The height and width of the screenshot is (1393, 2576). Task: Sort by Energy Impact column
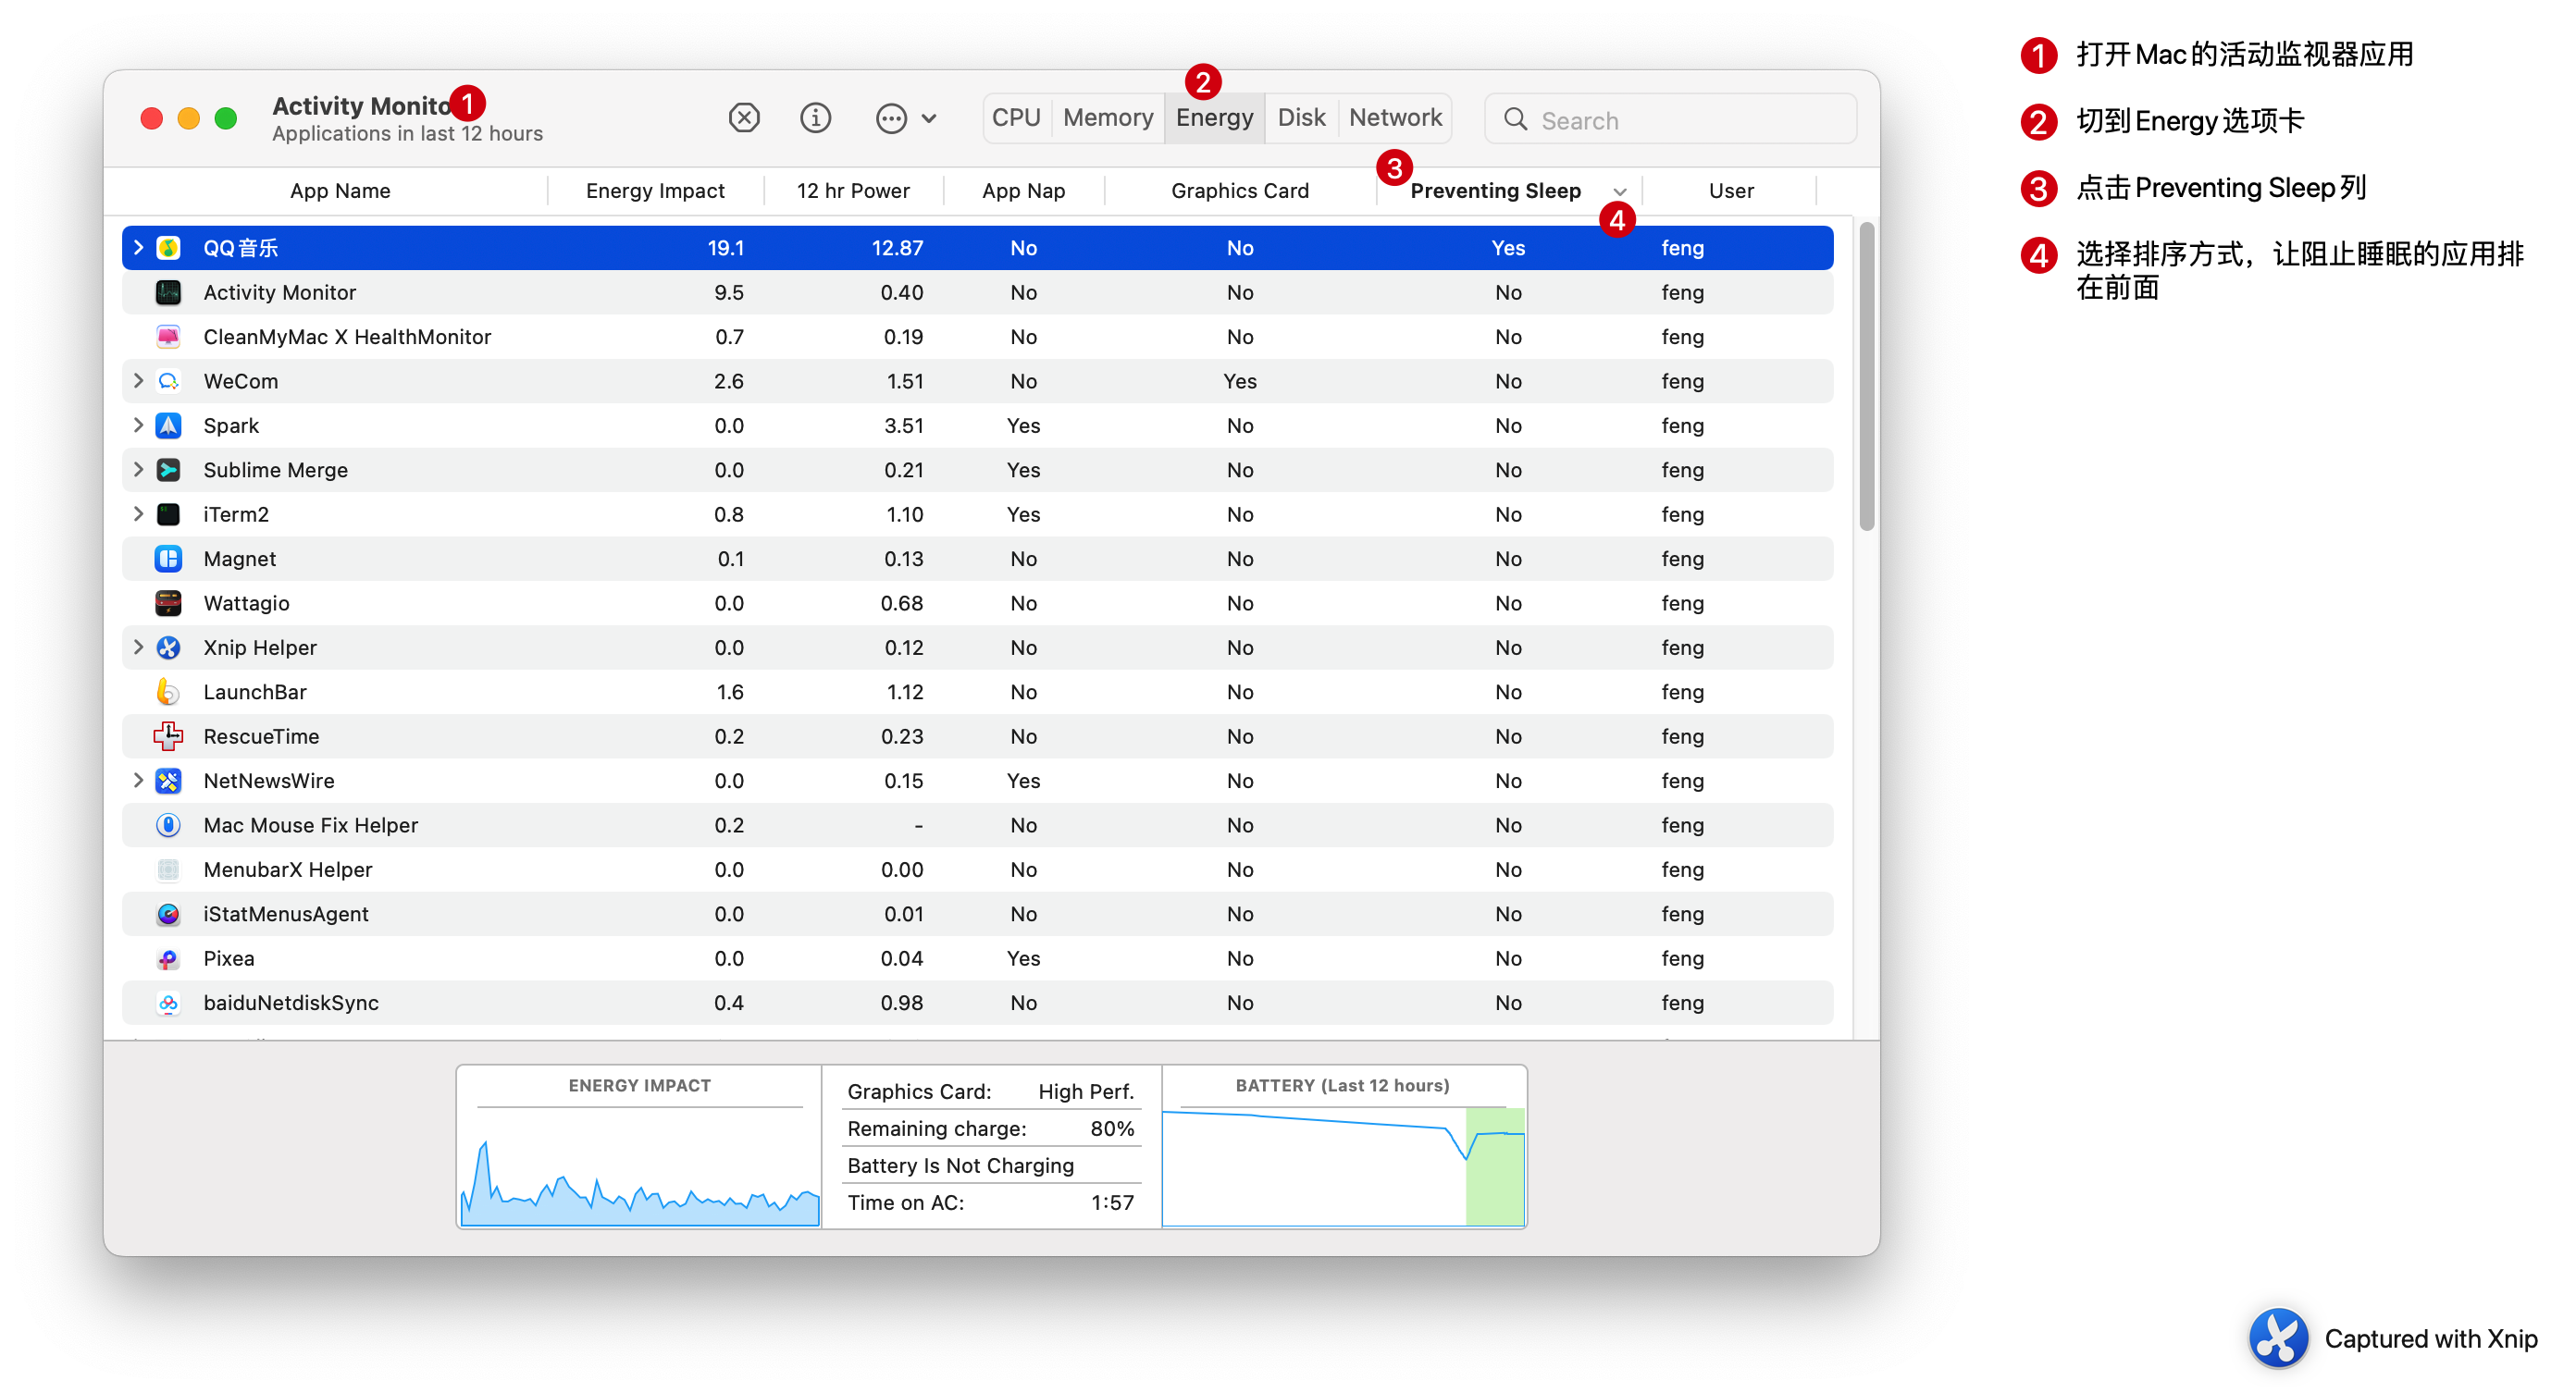point(655,190)
